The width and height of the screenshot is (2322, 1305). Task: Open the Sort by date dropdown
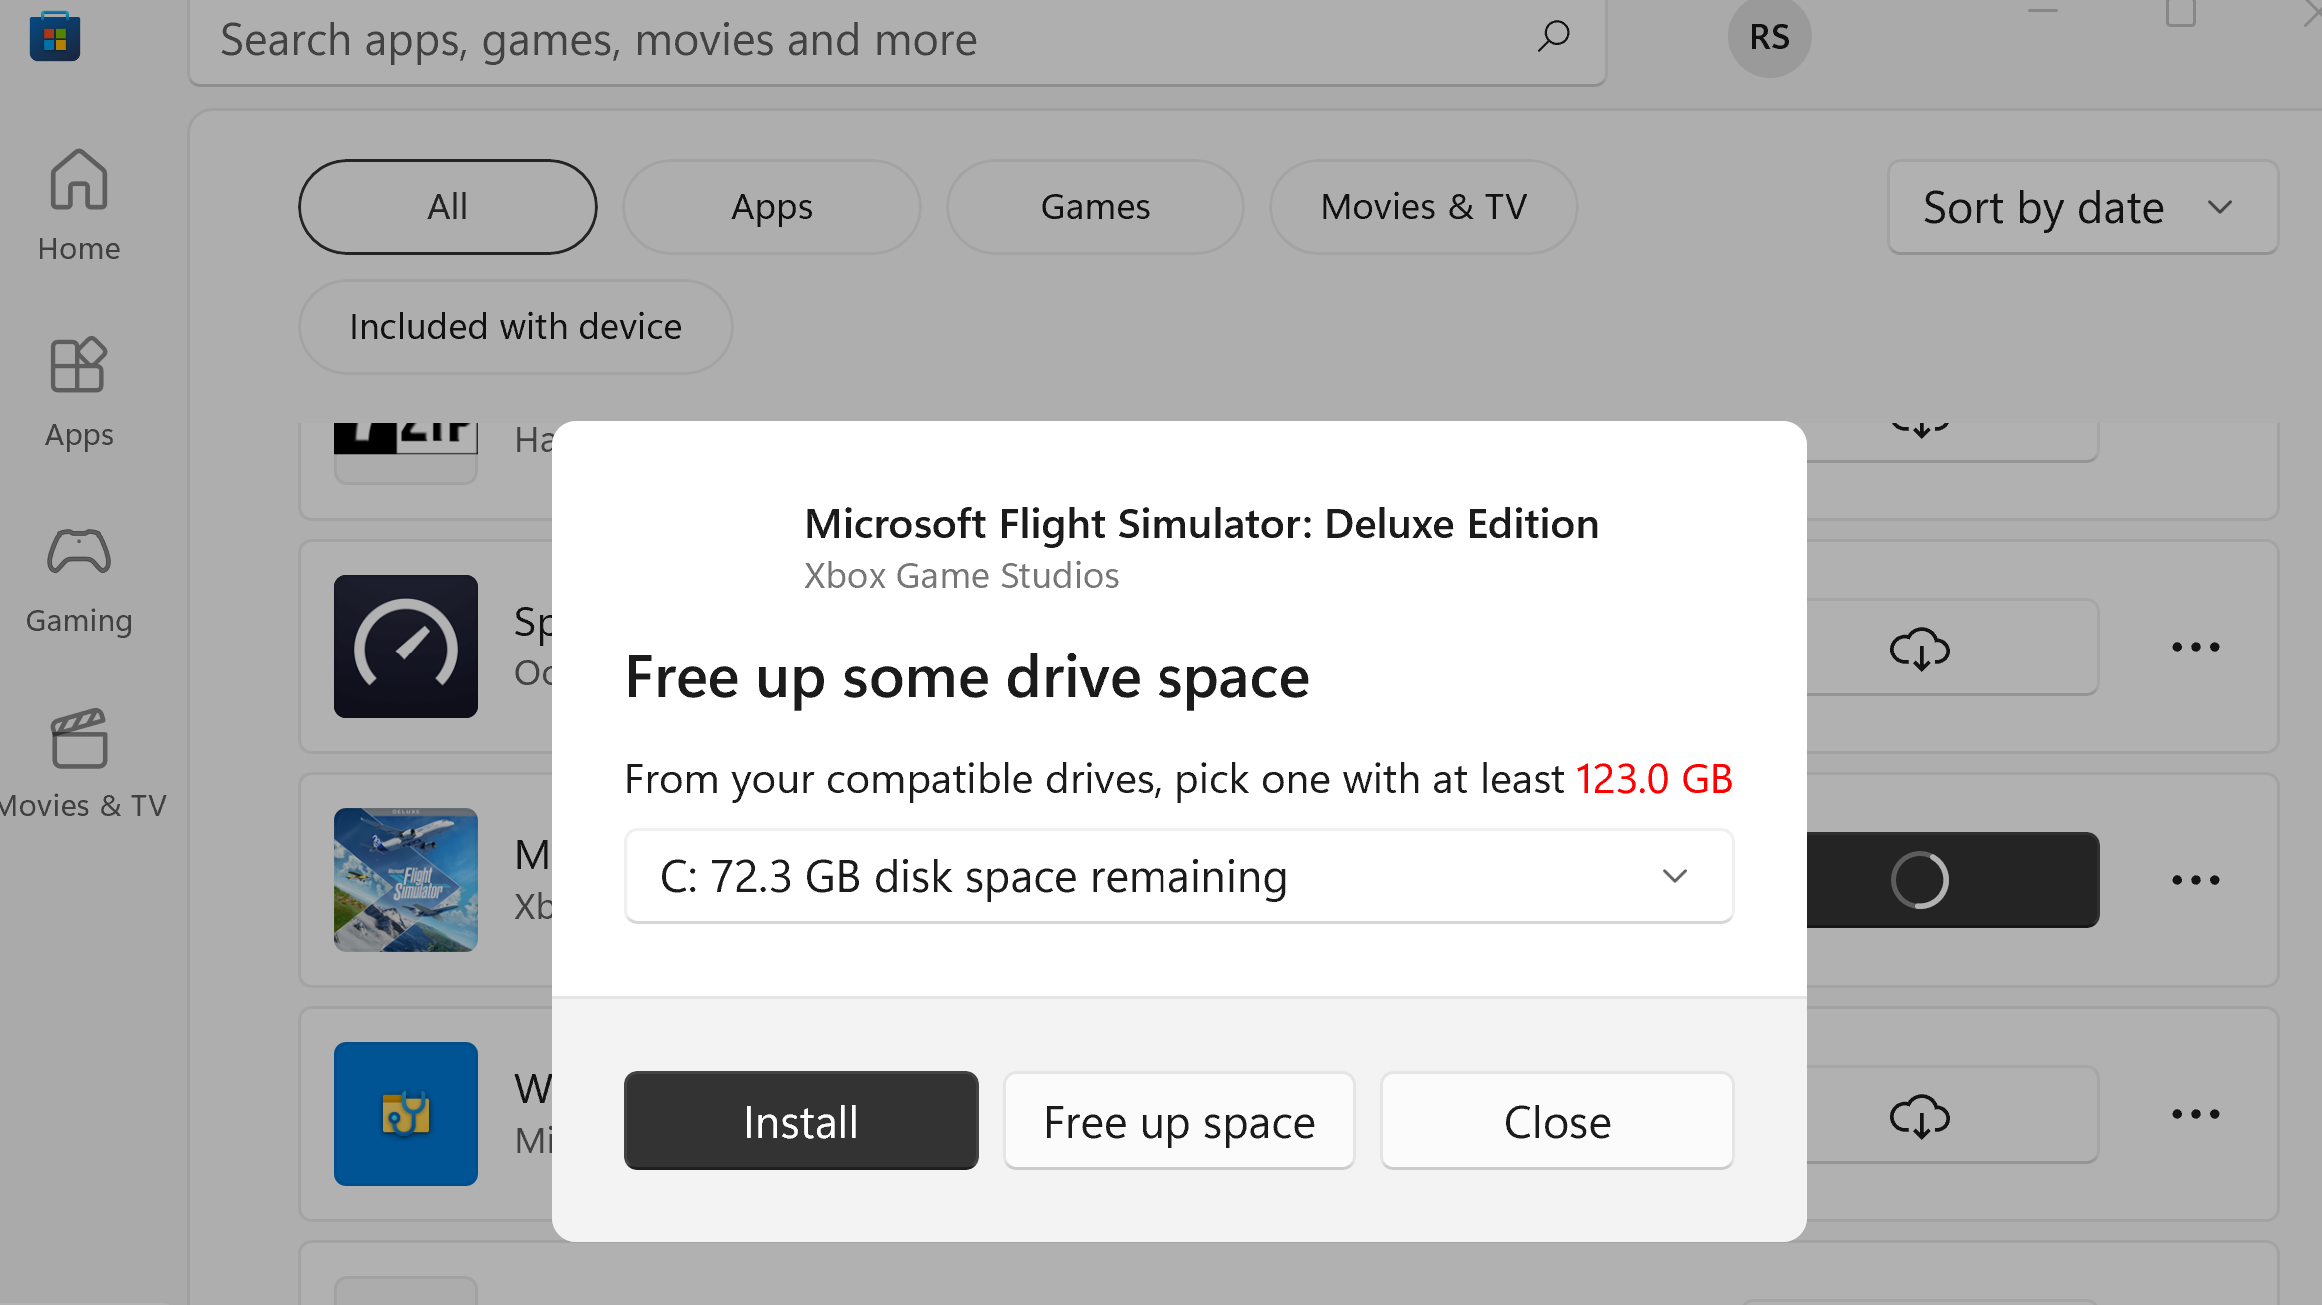[x=2082, y=207]
